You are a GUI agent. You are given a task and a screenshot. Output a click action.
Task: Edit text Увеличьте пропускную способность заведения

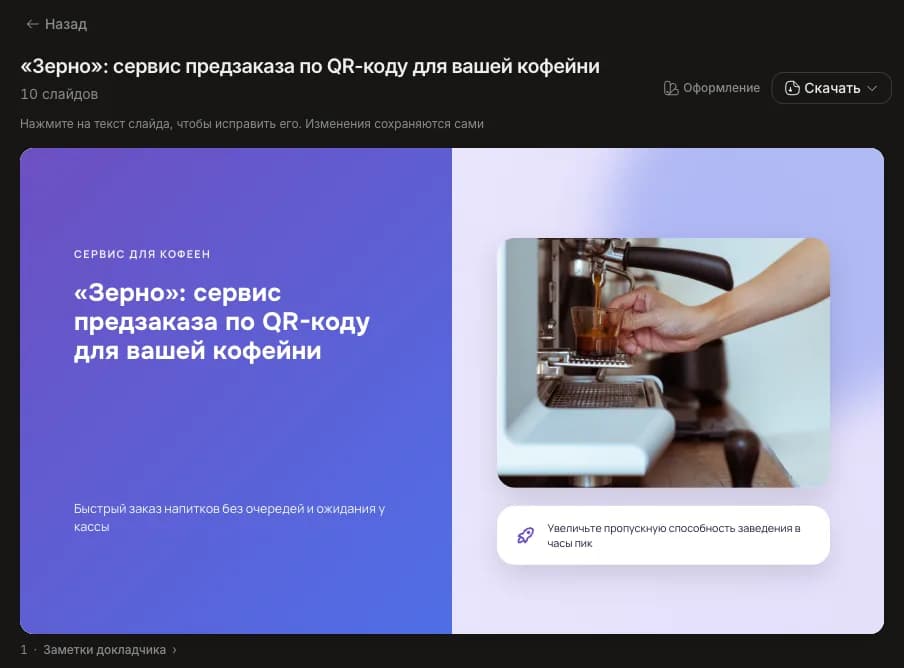coord(674,535)
